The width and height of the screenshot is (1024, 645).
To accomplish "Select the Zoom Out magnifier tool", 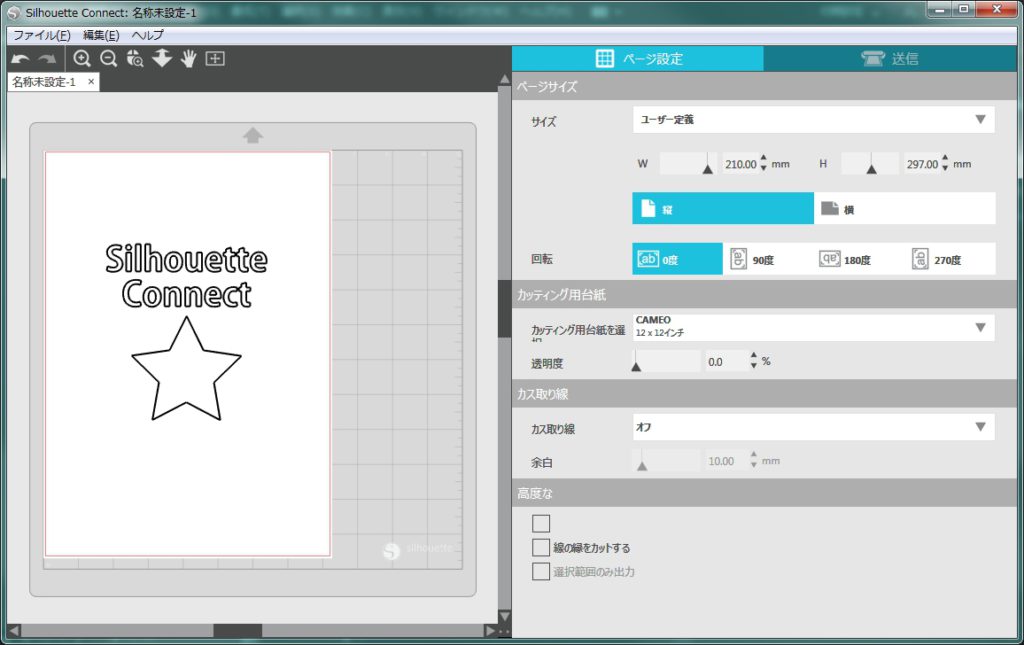I will coord(108,59).
